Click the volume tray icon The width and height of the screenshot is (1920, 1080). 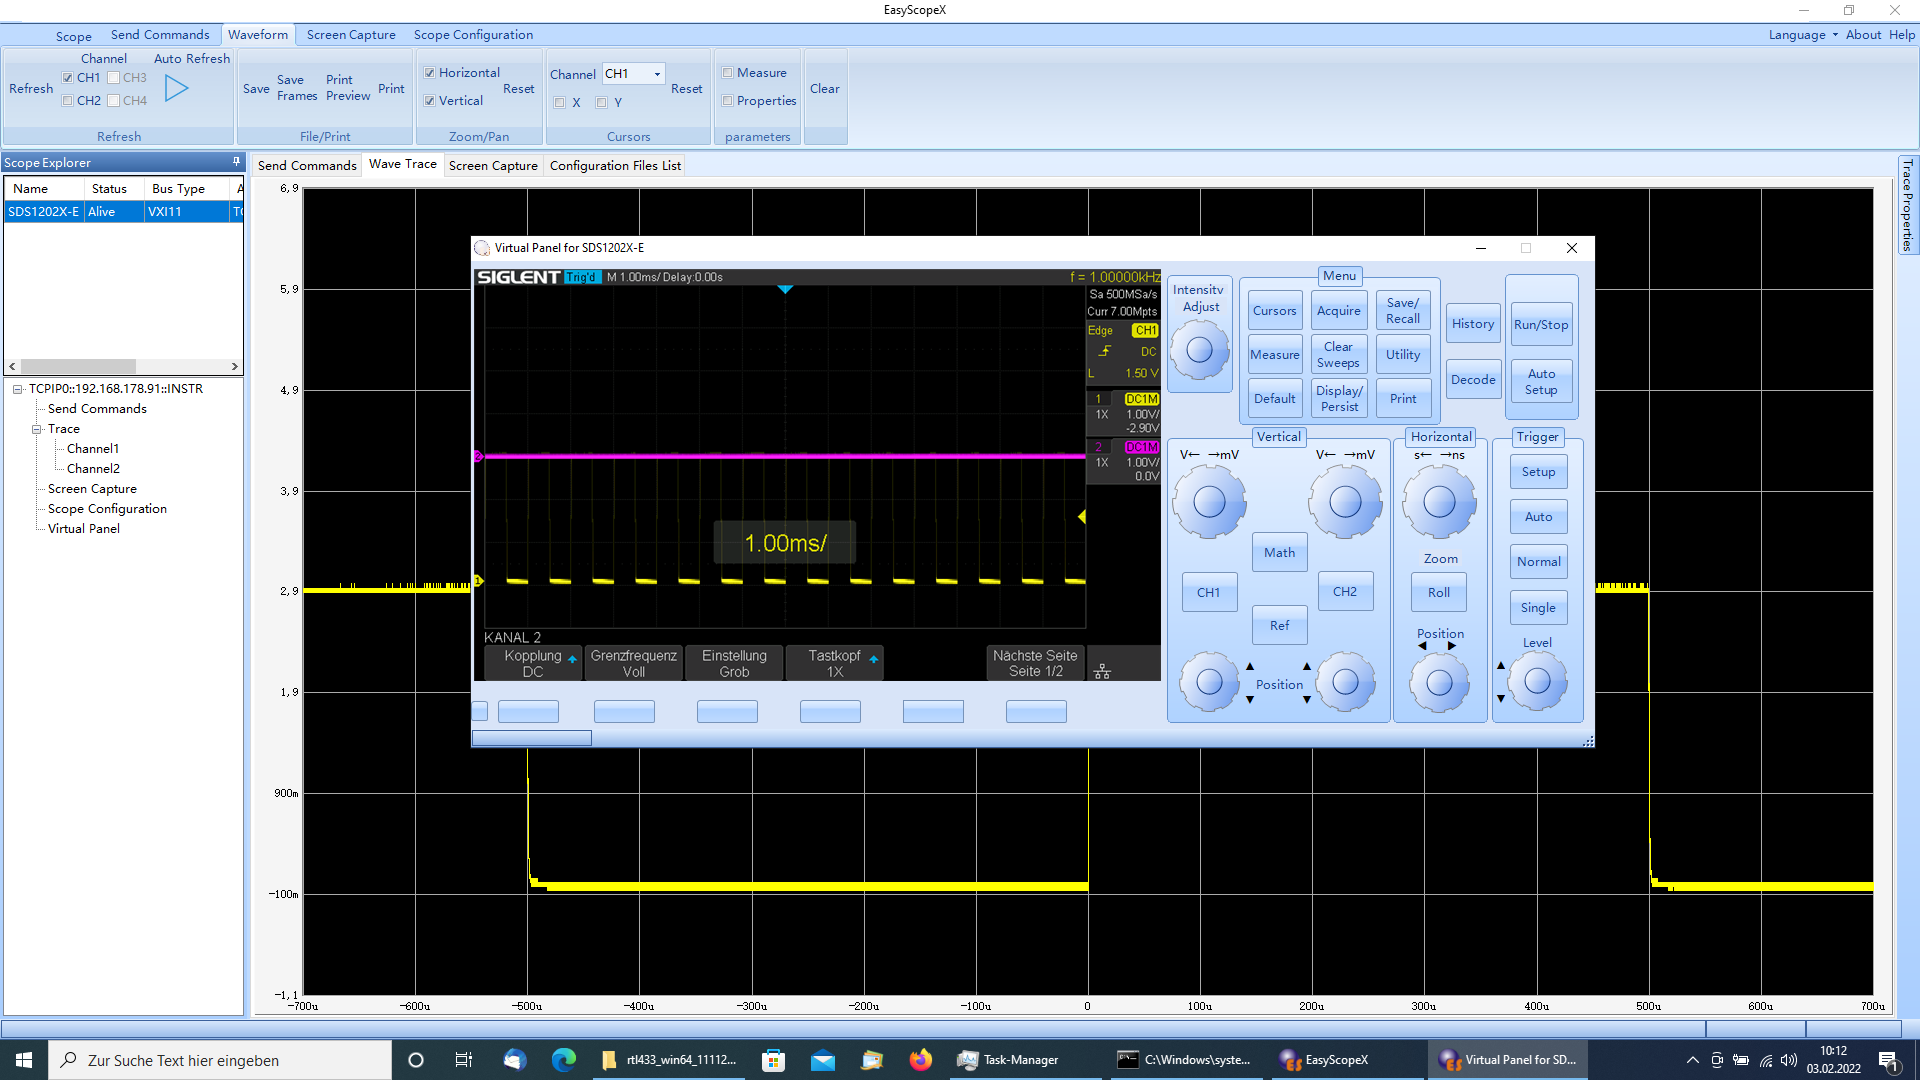click(1789, 1060)
